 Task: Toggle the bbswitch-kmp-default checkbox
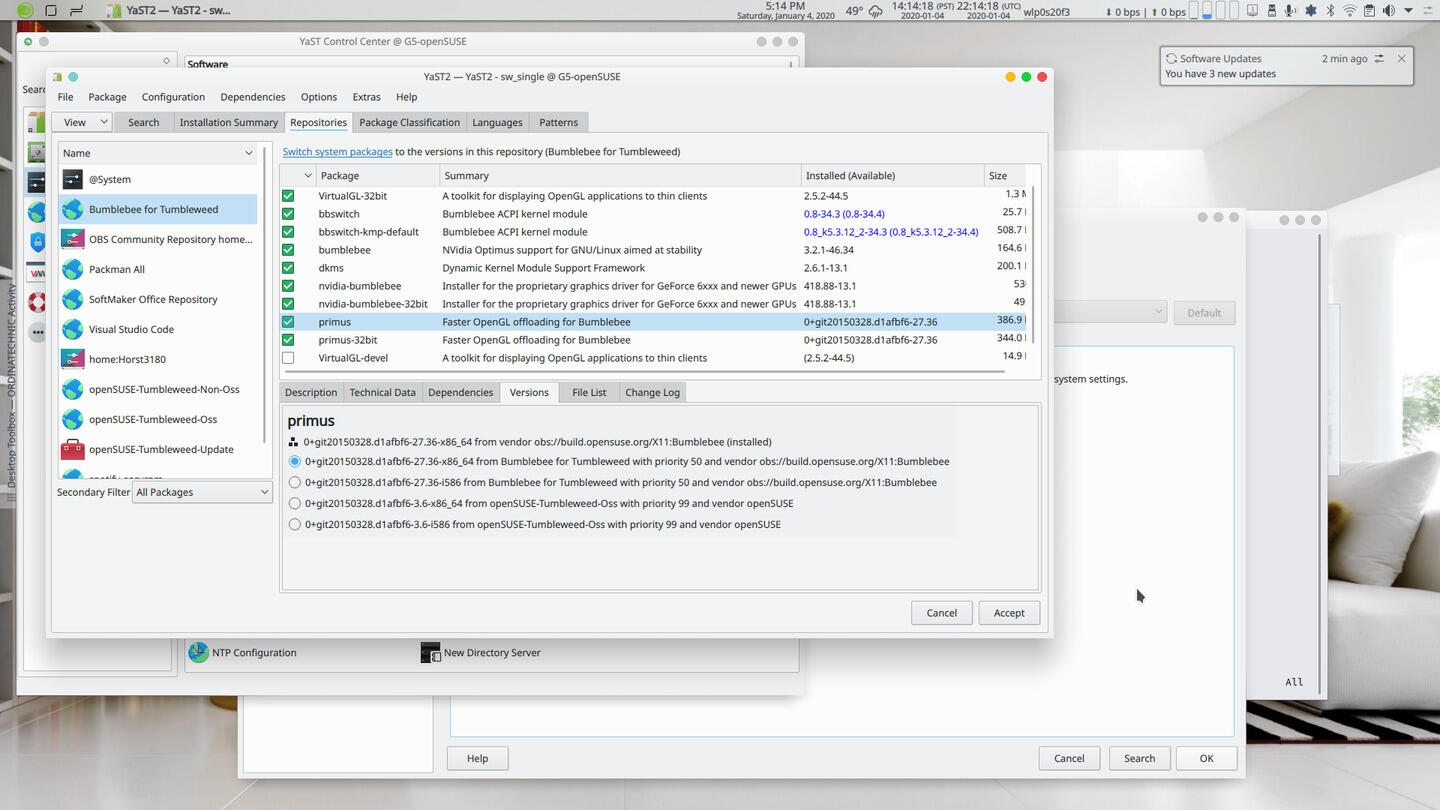point(288,232)
